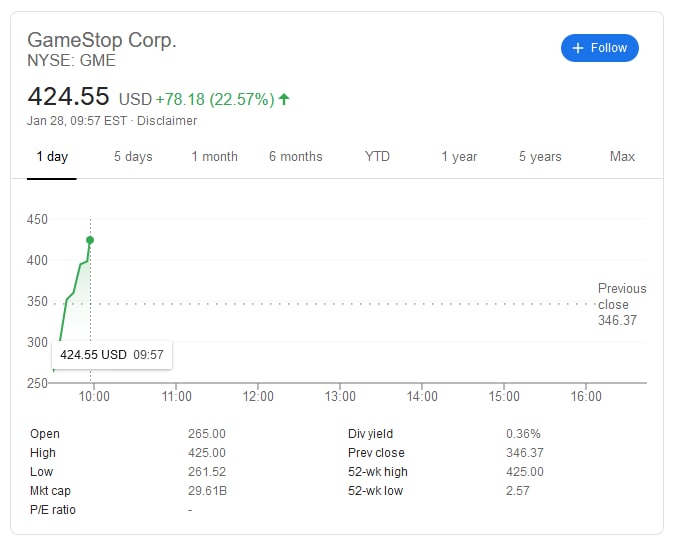Click the 52-wk high value

[x=525, y=472]
